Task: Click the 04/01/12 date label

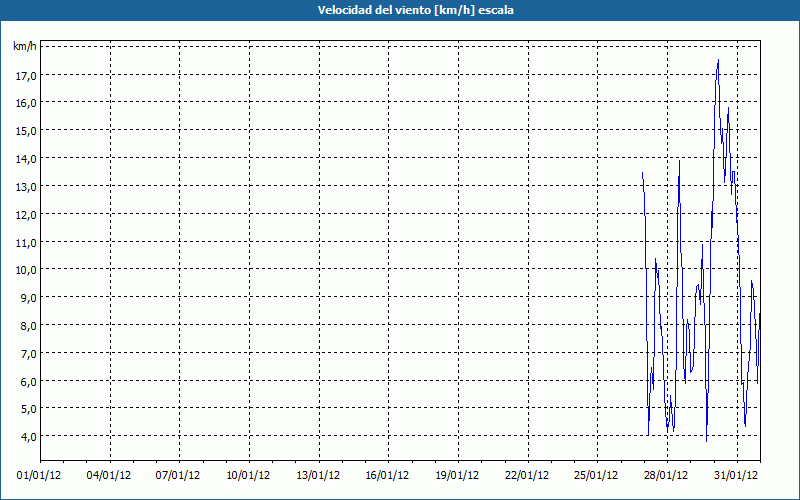Action: pyautogui.click(x=109, y=476)
